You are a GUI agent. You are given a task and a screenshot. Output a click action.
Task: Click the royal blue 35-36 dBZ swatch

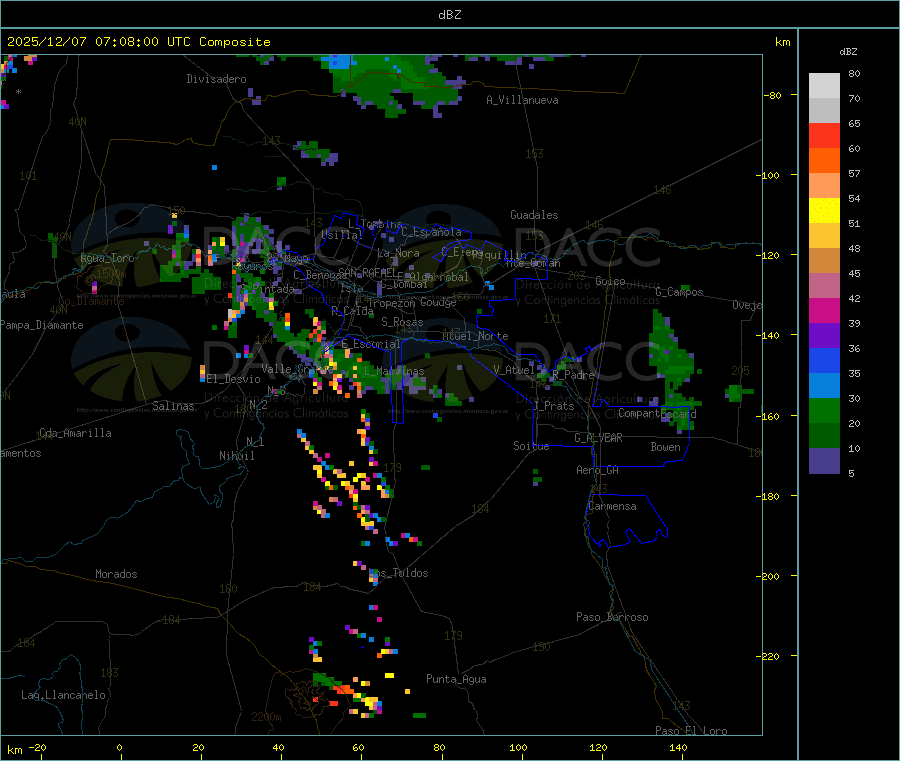(x=824, y=360)
